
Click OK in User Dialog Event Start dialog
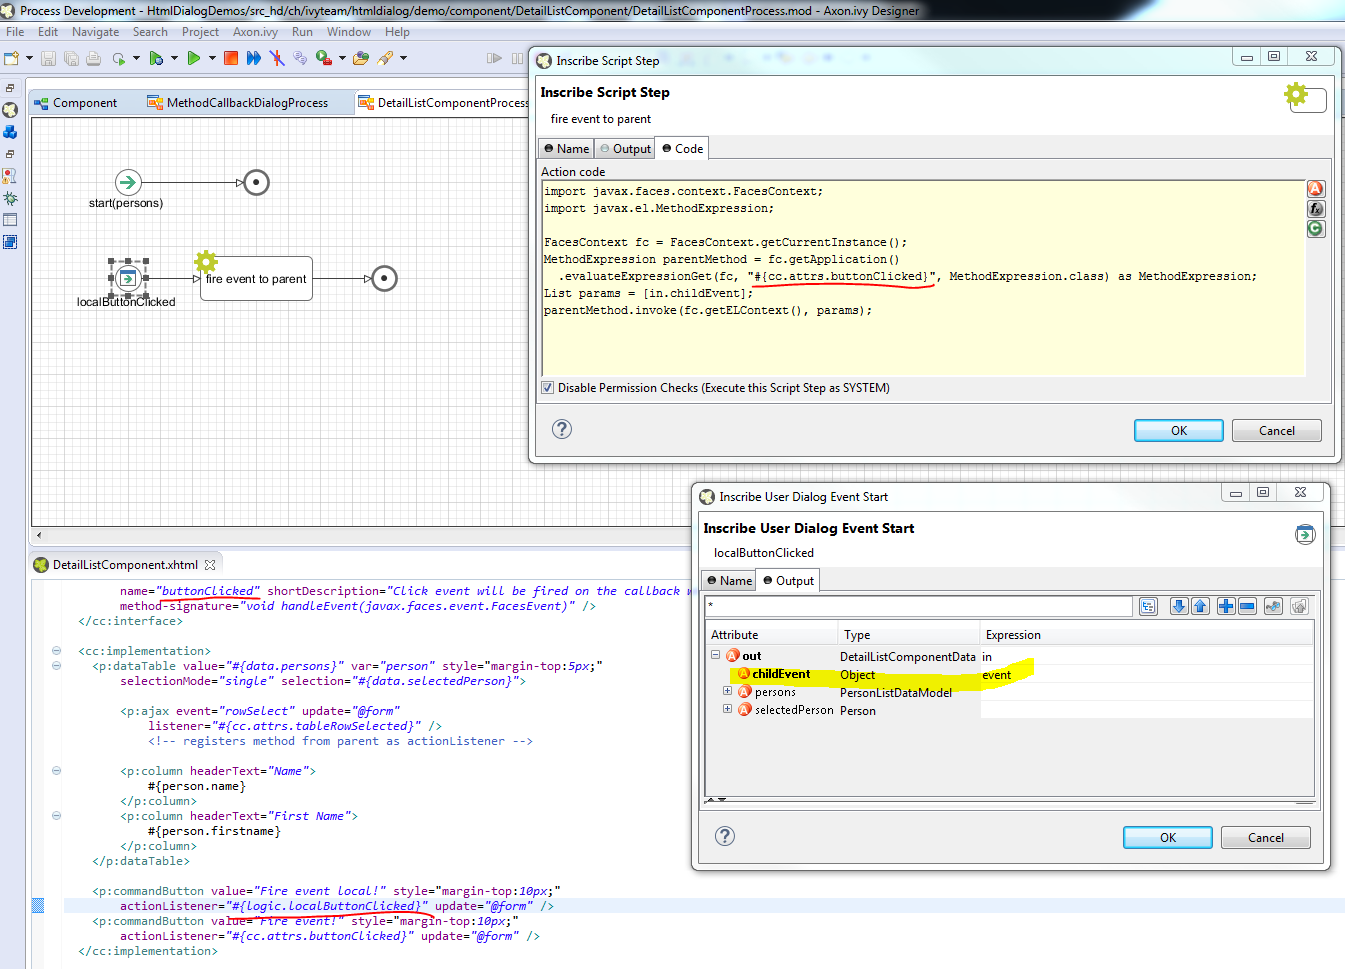tap(1167, 838)
